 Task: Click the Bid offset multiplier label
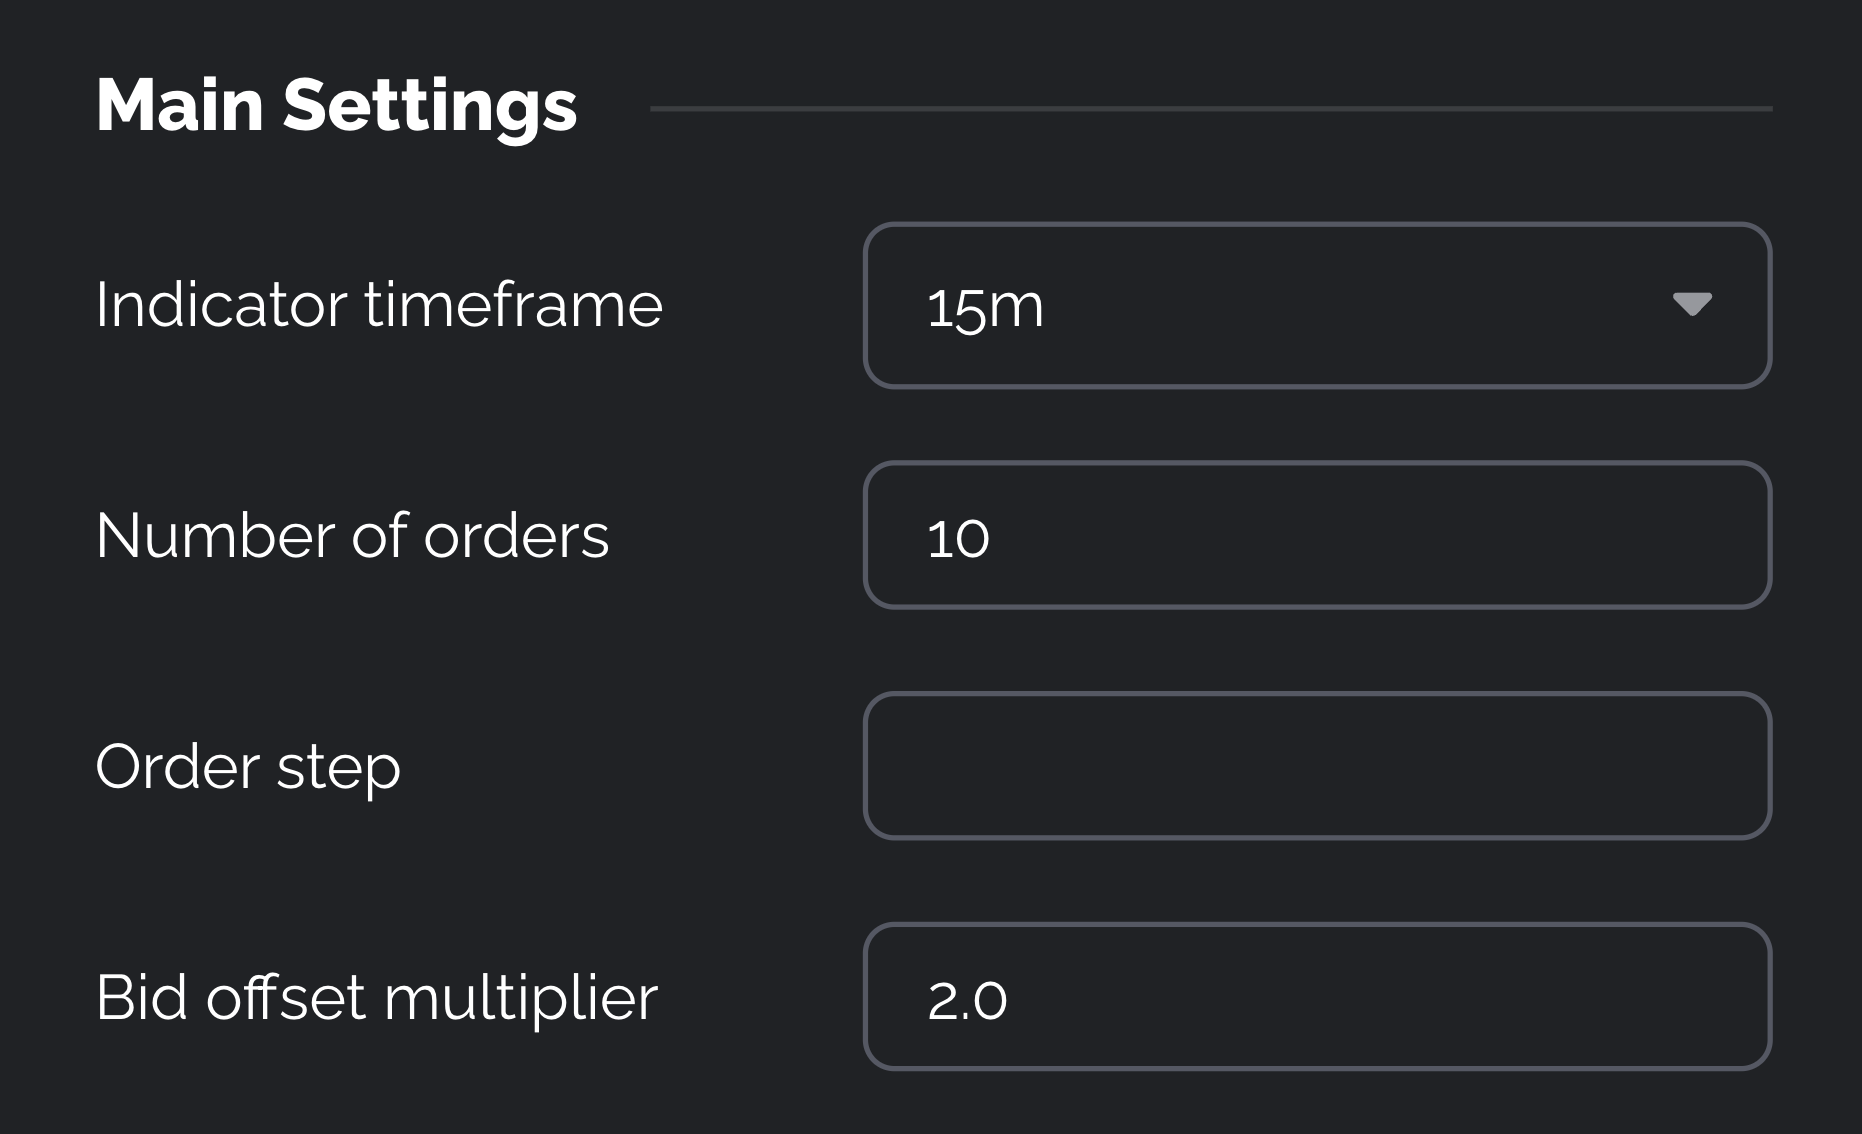(x=377, y=997)
